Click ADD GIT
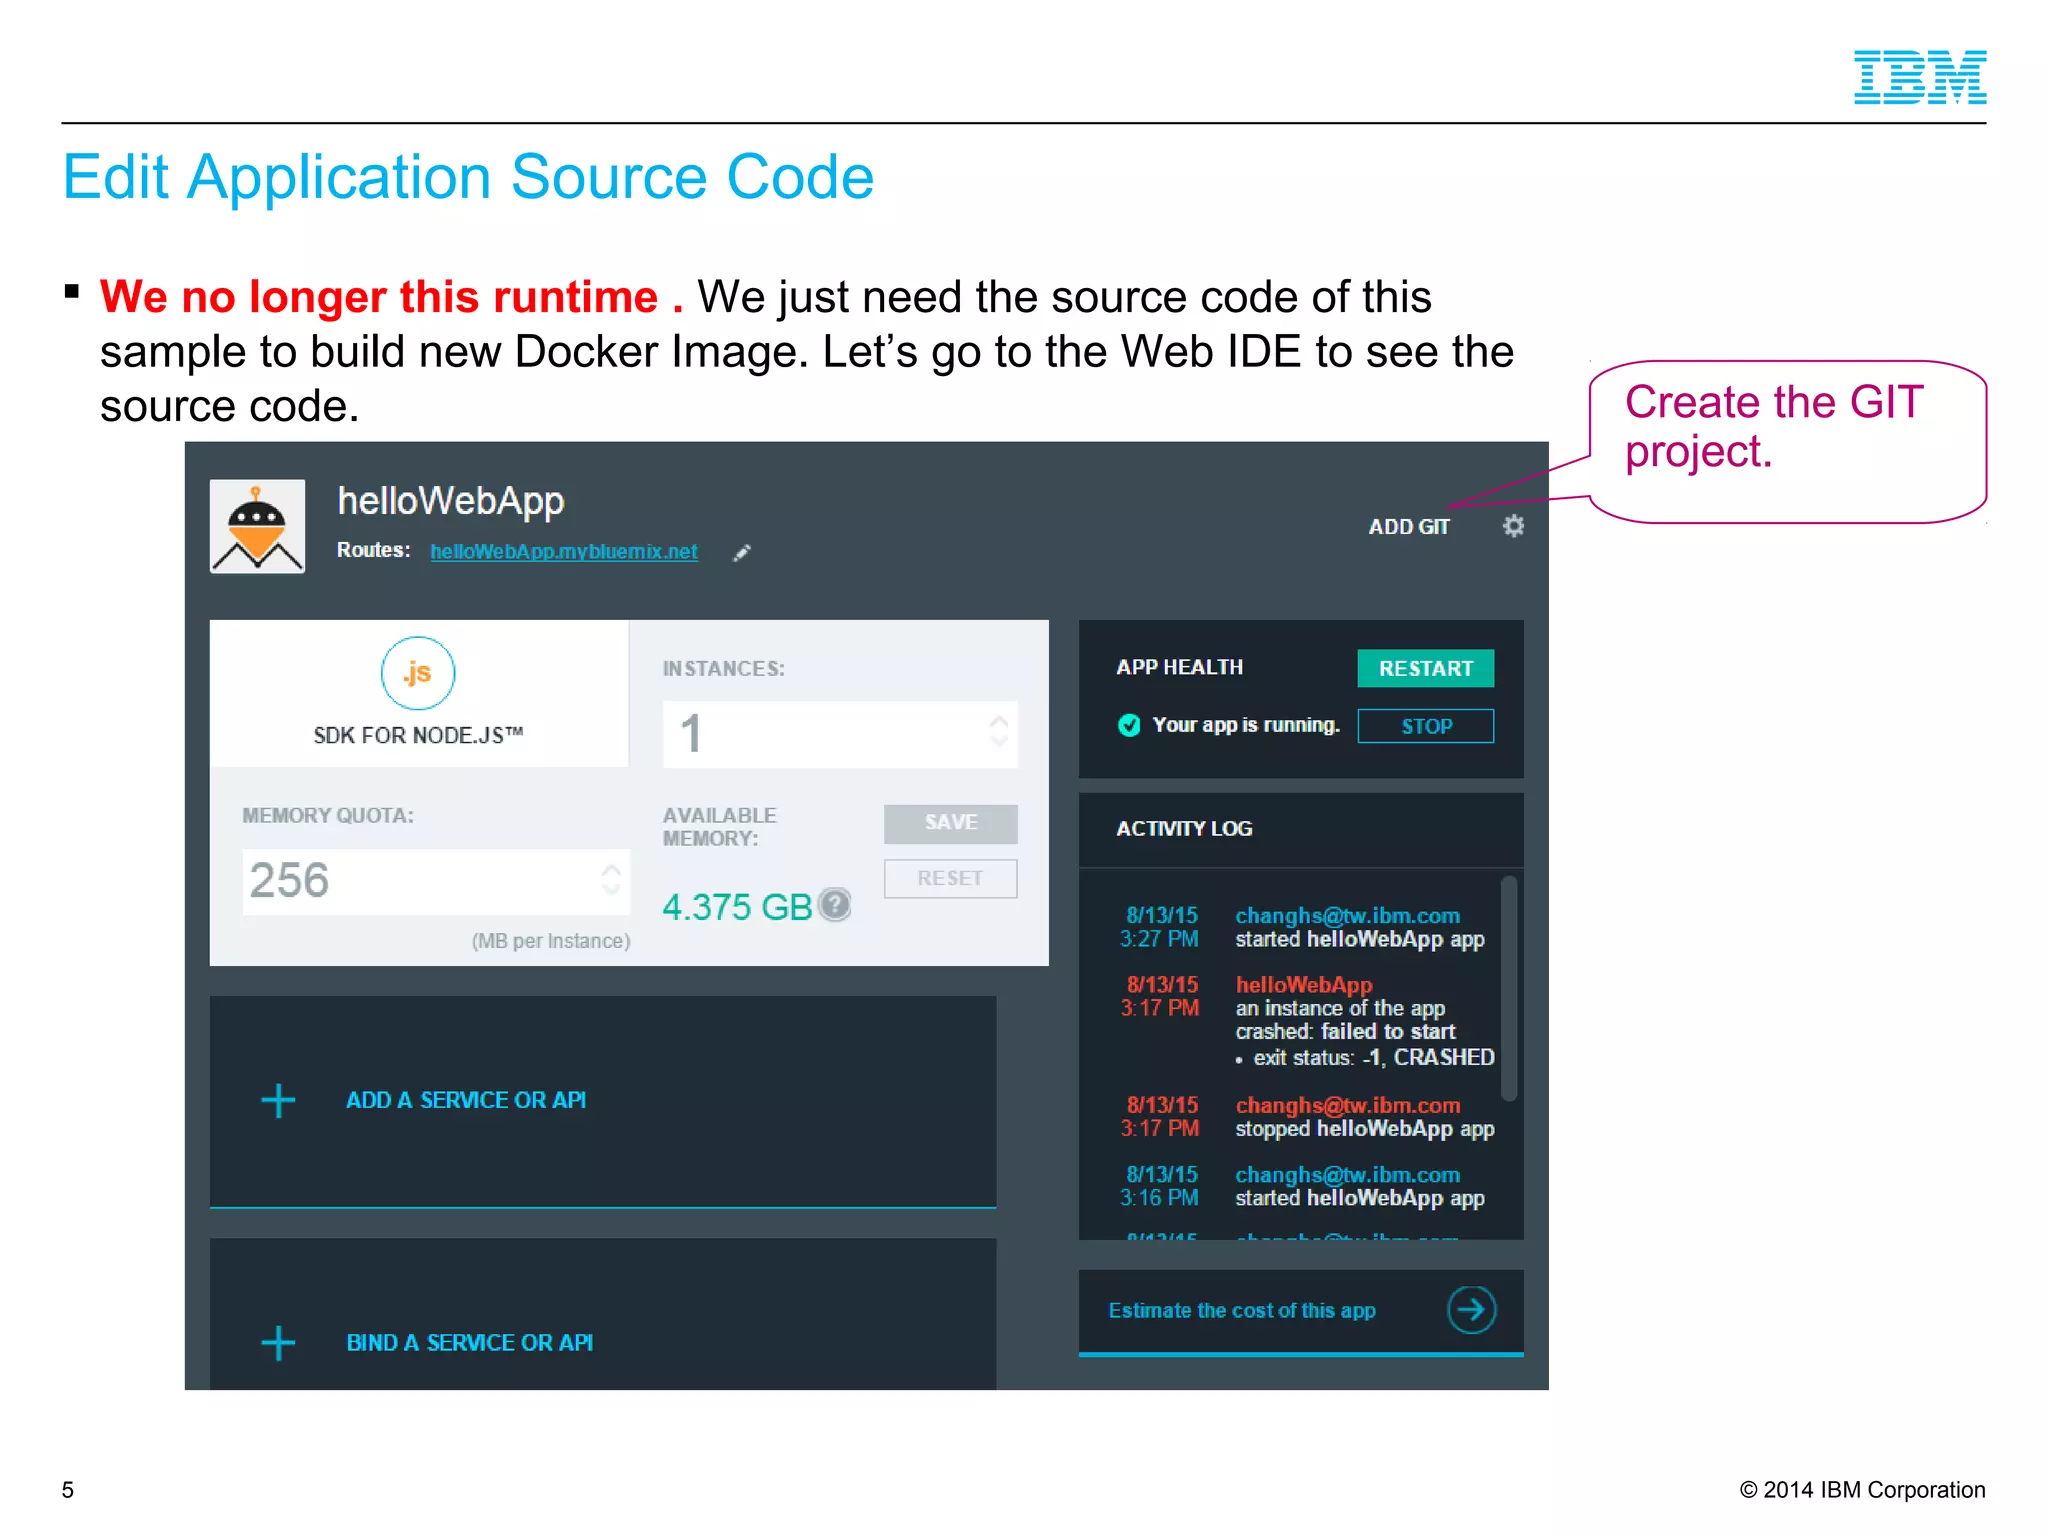Viewport: 2048px width, 1536px height. (x=1409, y=527)
